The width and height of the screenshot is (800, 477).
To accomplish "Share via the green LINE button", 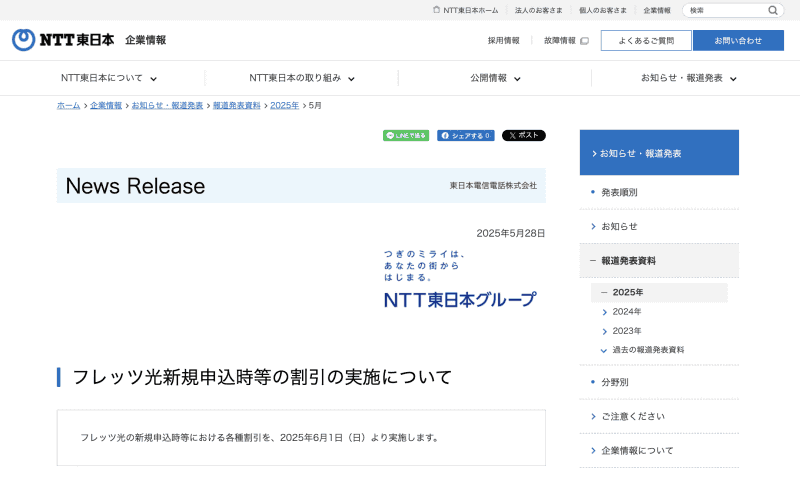I will pos(406,136).
